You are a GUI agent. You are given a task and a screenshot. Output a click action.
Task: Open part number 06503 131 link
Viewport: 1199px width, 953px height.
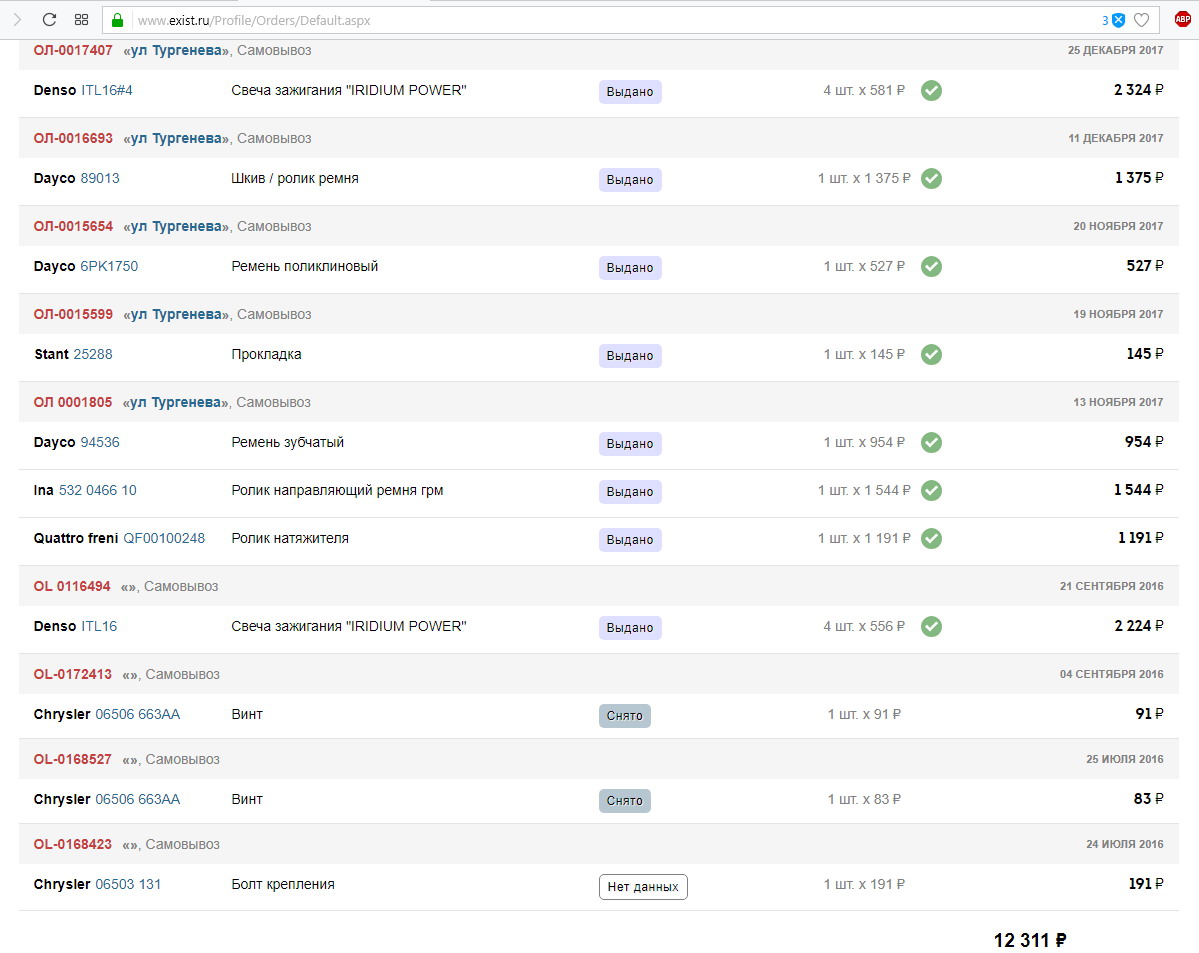tap(128, 884)
